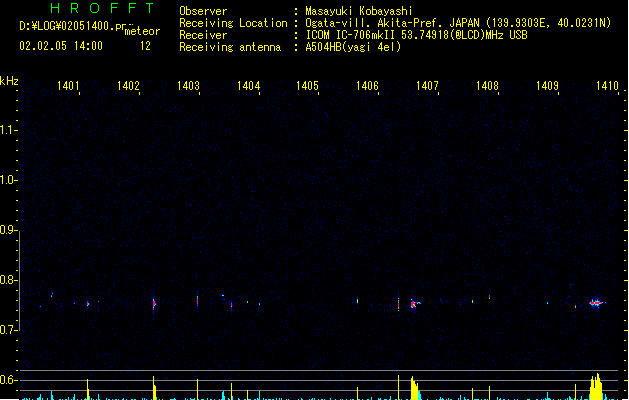Click the Receiver field label
The height and width of the screenshot is (400, 629).
pos(203,35)
